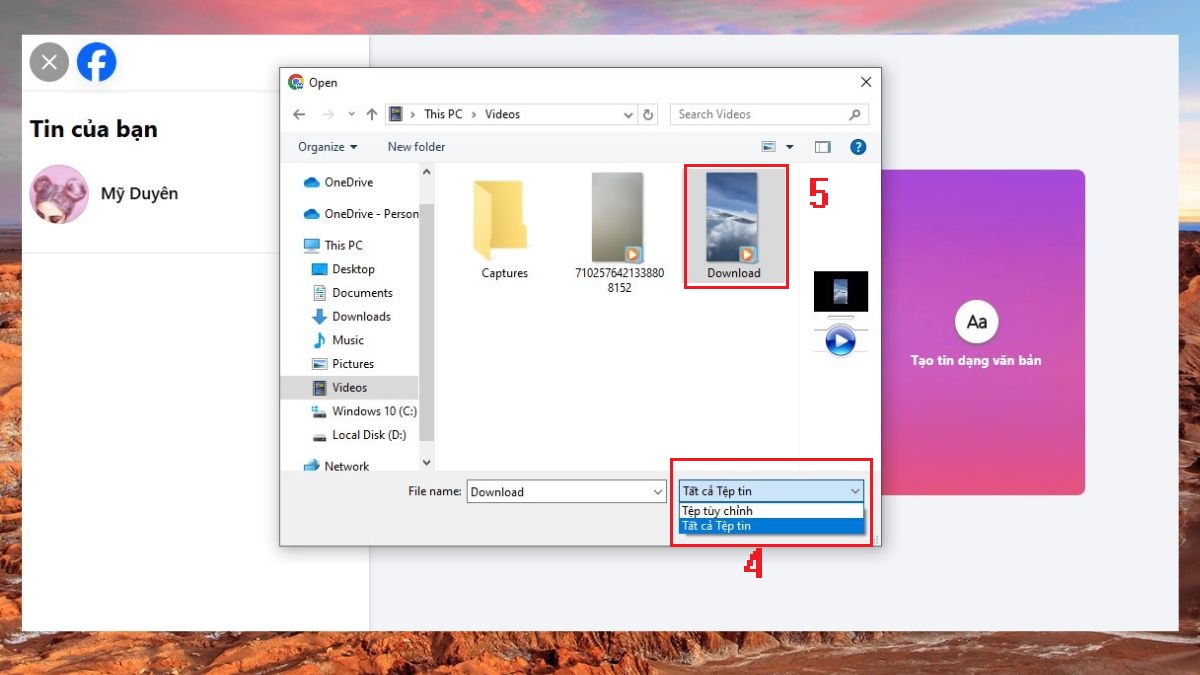
Task: Select the Download video file
Action: 734,227
